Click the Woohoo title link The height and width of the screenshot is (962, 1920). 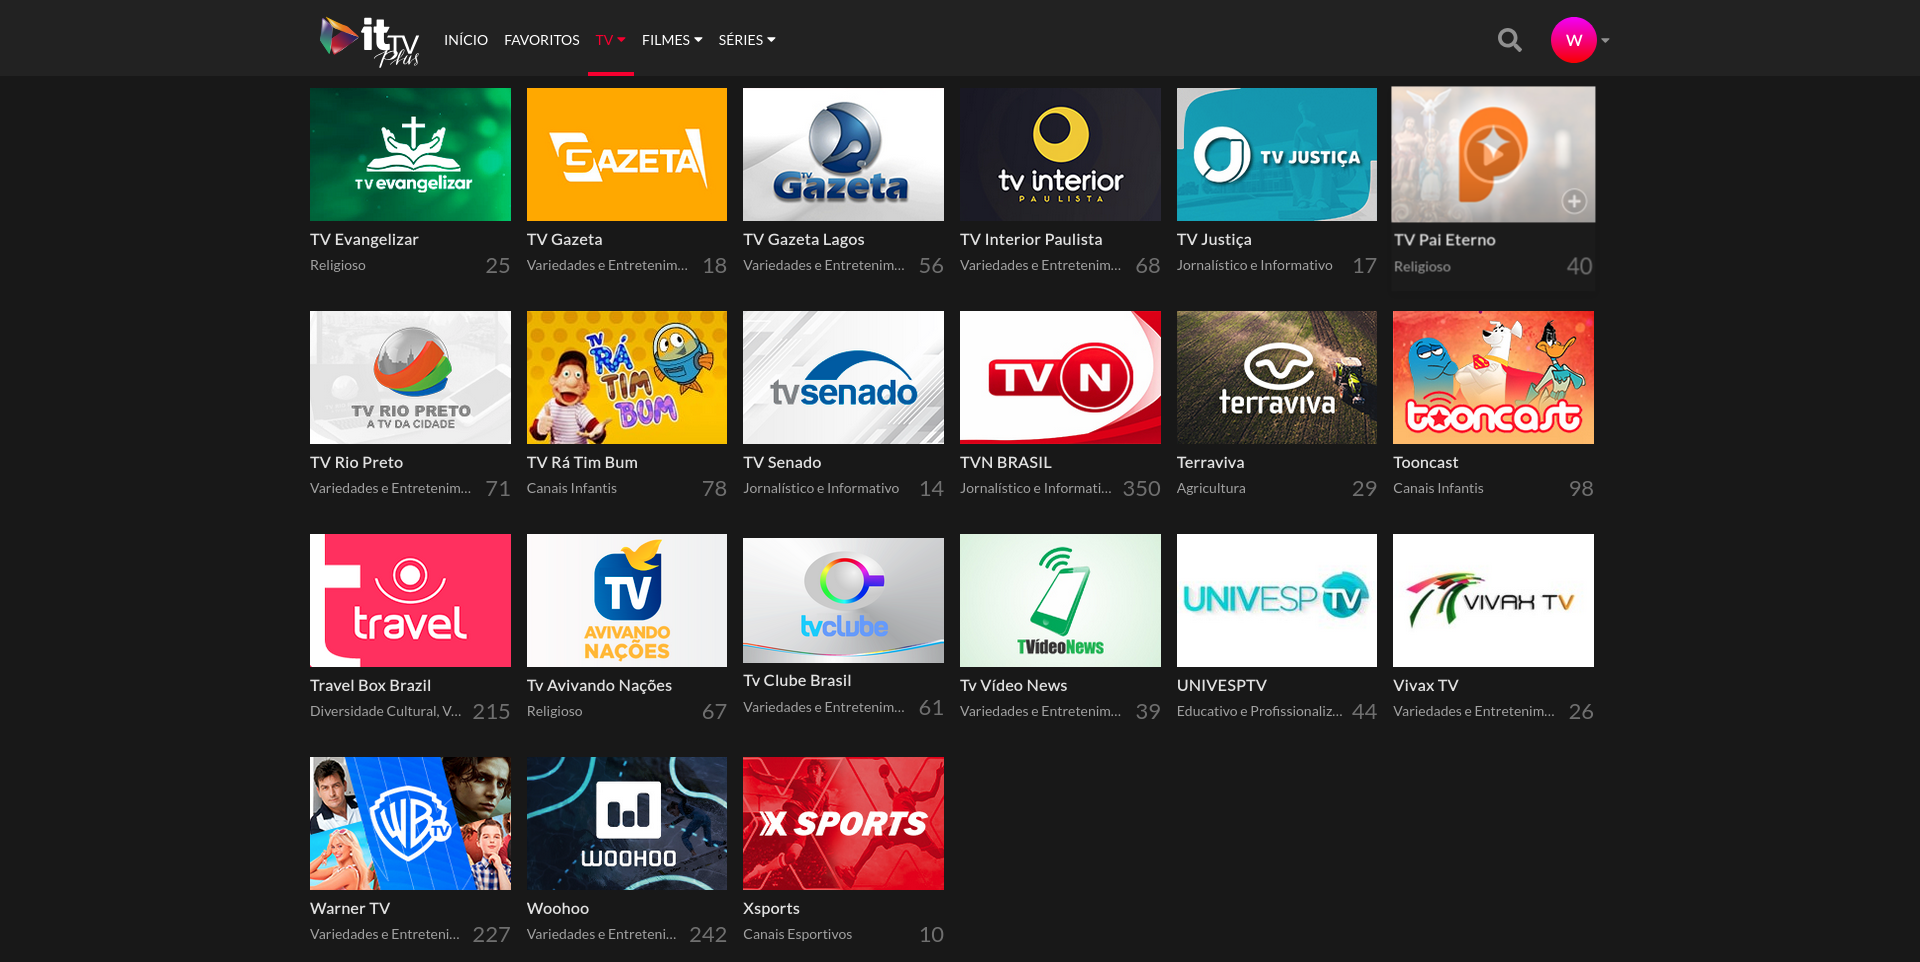[x=558, y=909]
